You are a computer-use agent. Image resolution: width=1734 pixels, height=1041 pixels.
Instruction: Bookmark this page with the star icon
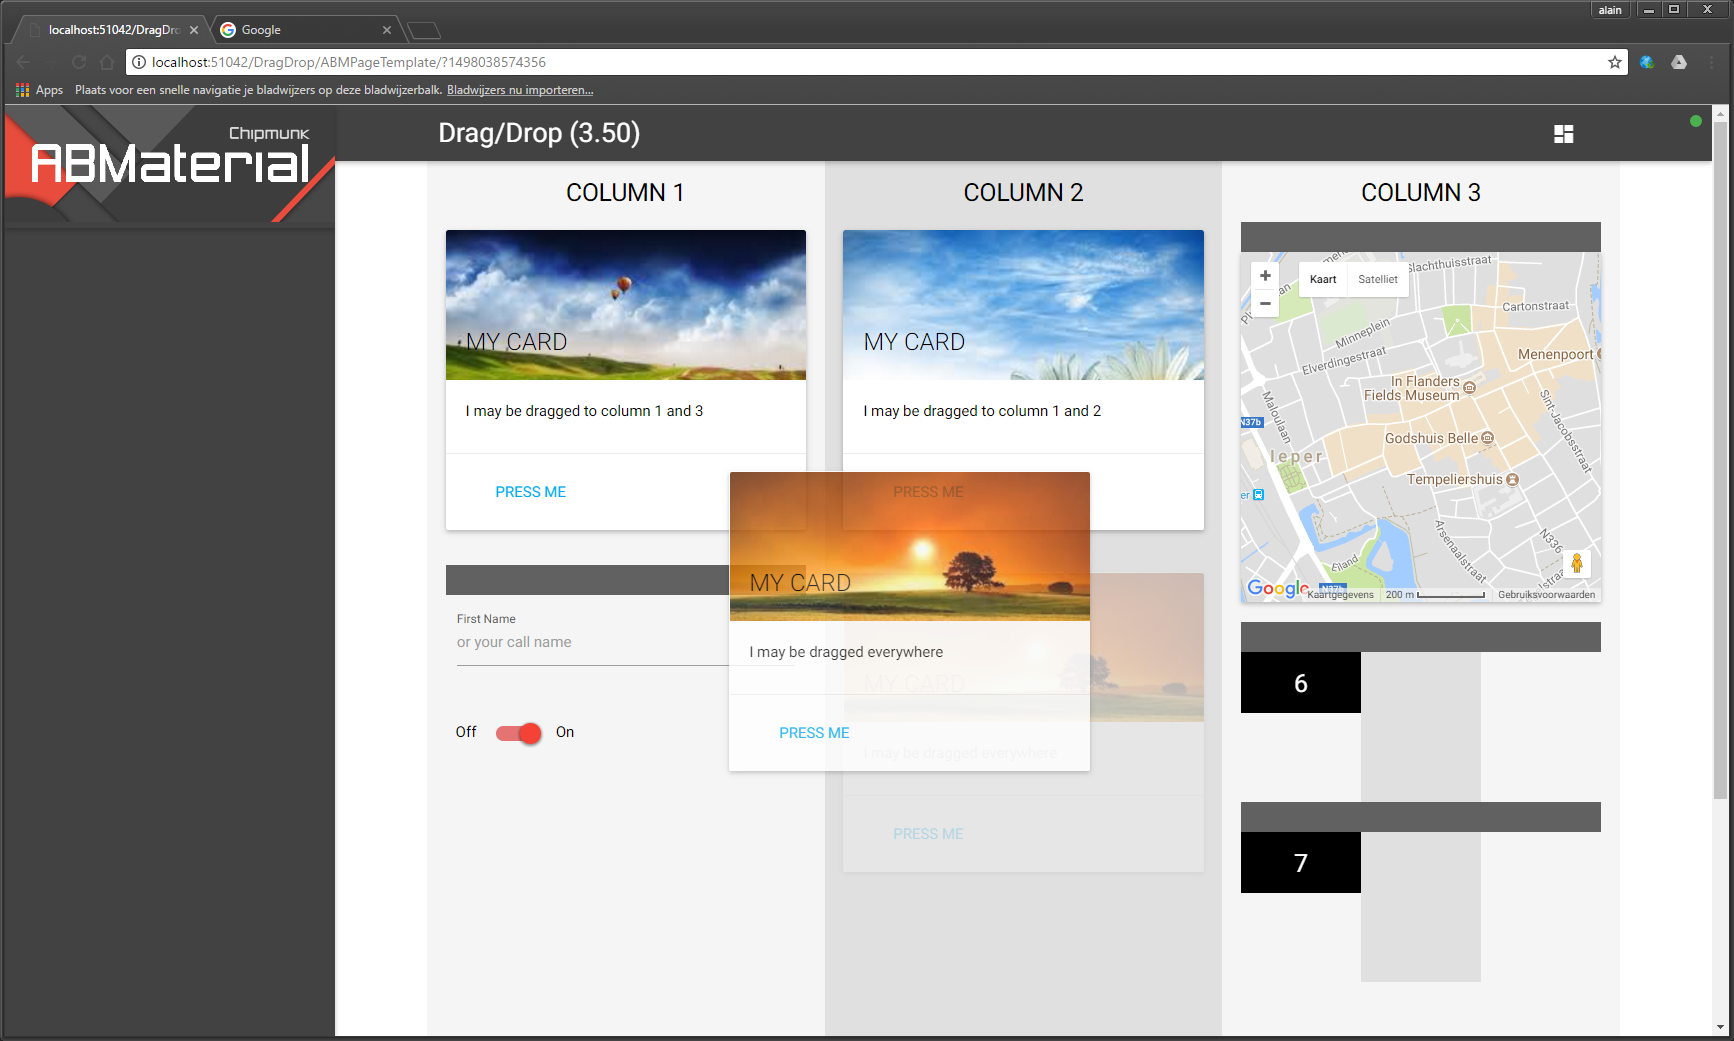point(1614,62)
